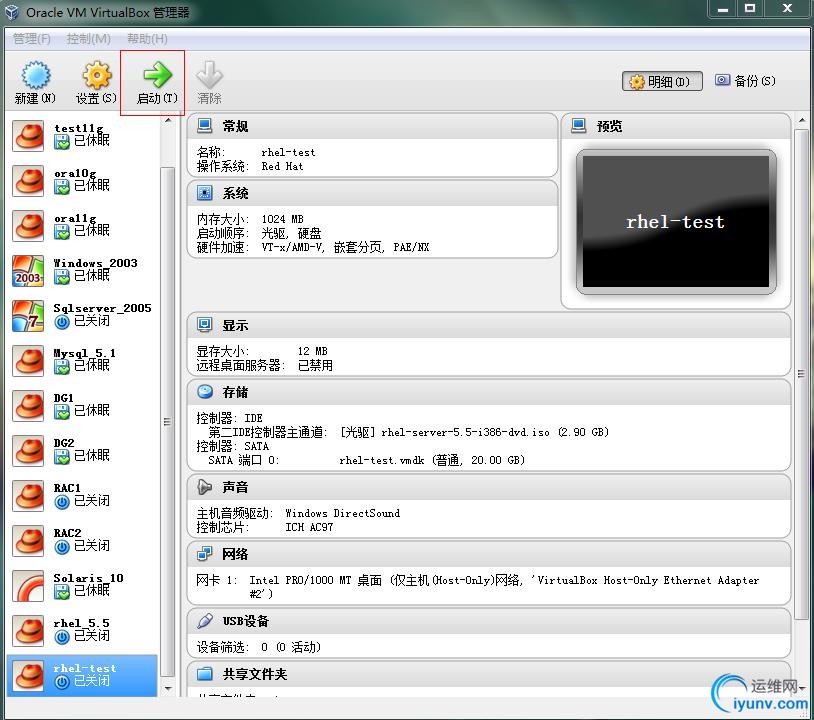Select the DG2 virtual machine icon
The image size is (814, 720).
29,451
